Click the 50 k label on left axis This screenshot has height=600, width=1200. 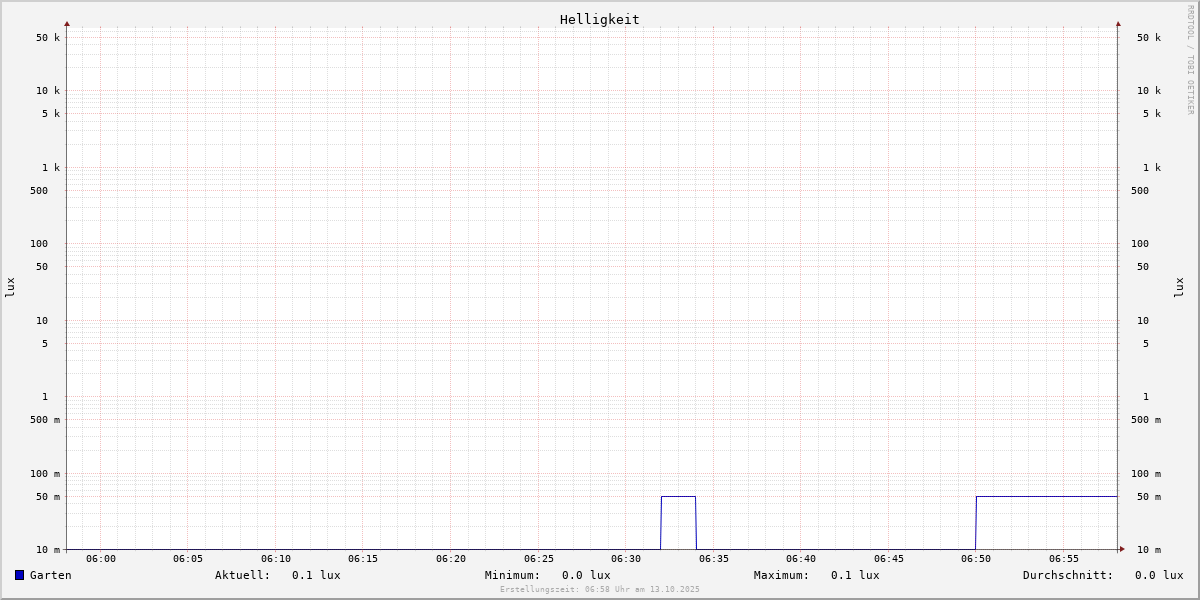48,38
